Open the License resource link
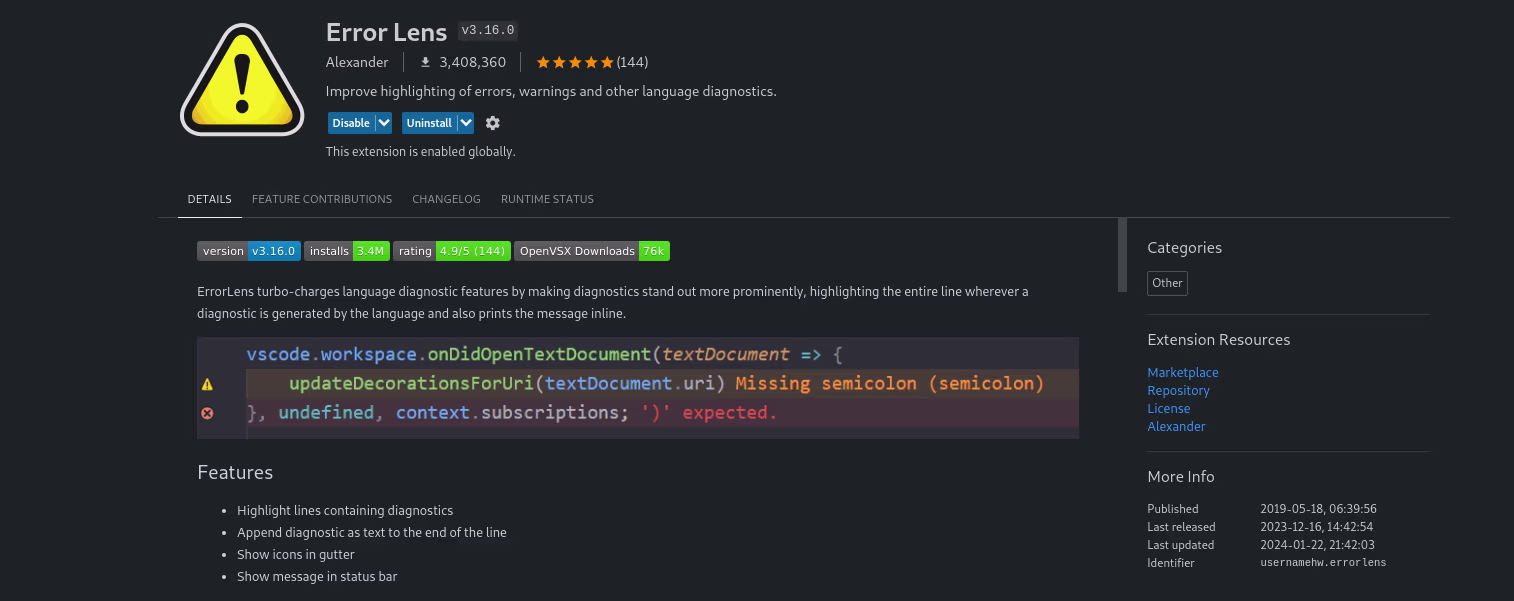The height and width of the screenshot is (601, 1514). click(1169, 408)
